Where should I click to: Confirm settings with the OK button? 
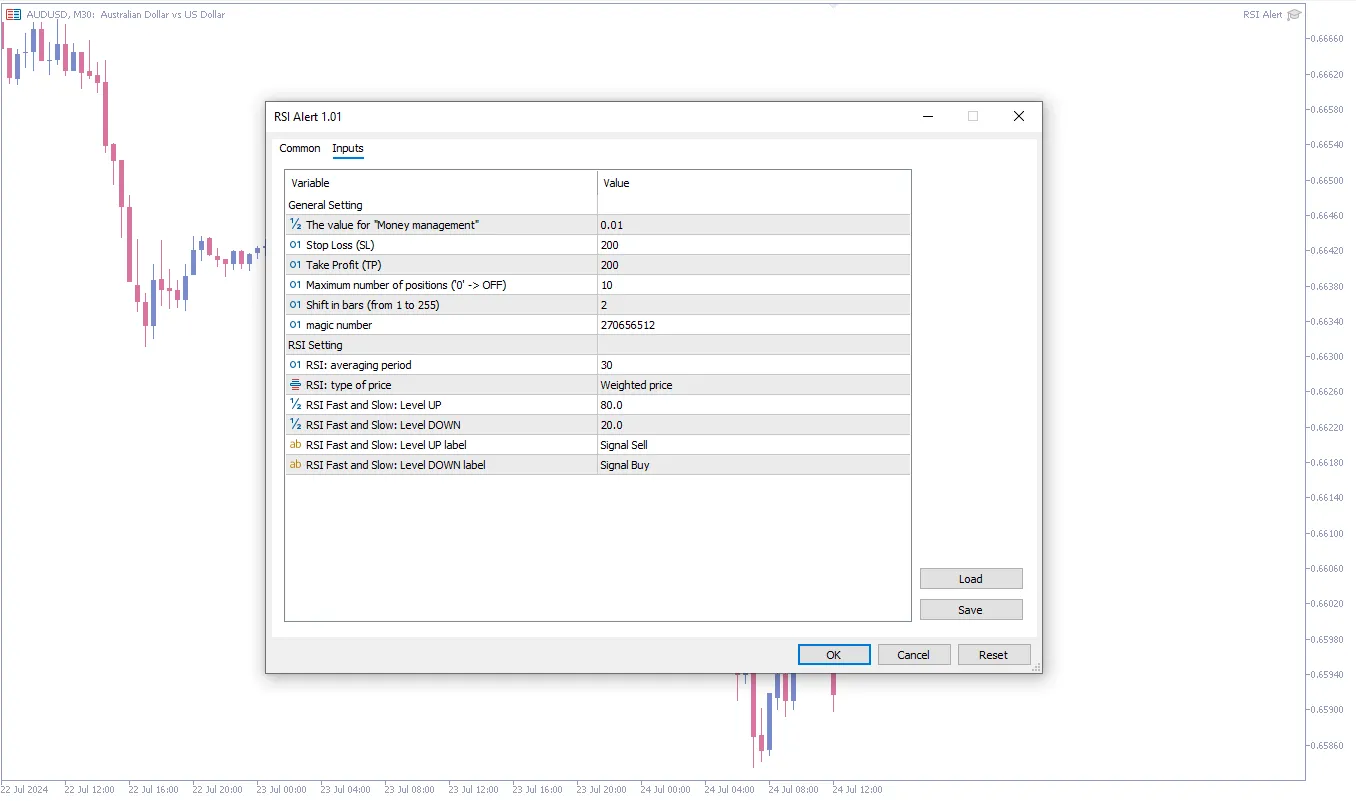pos(833,655)
